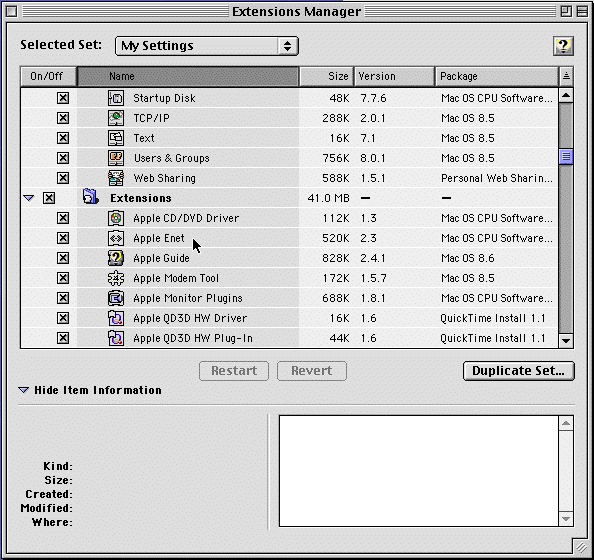Click the sort order toggle icon
594x560 pixels.
(566, 76)
